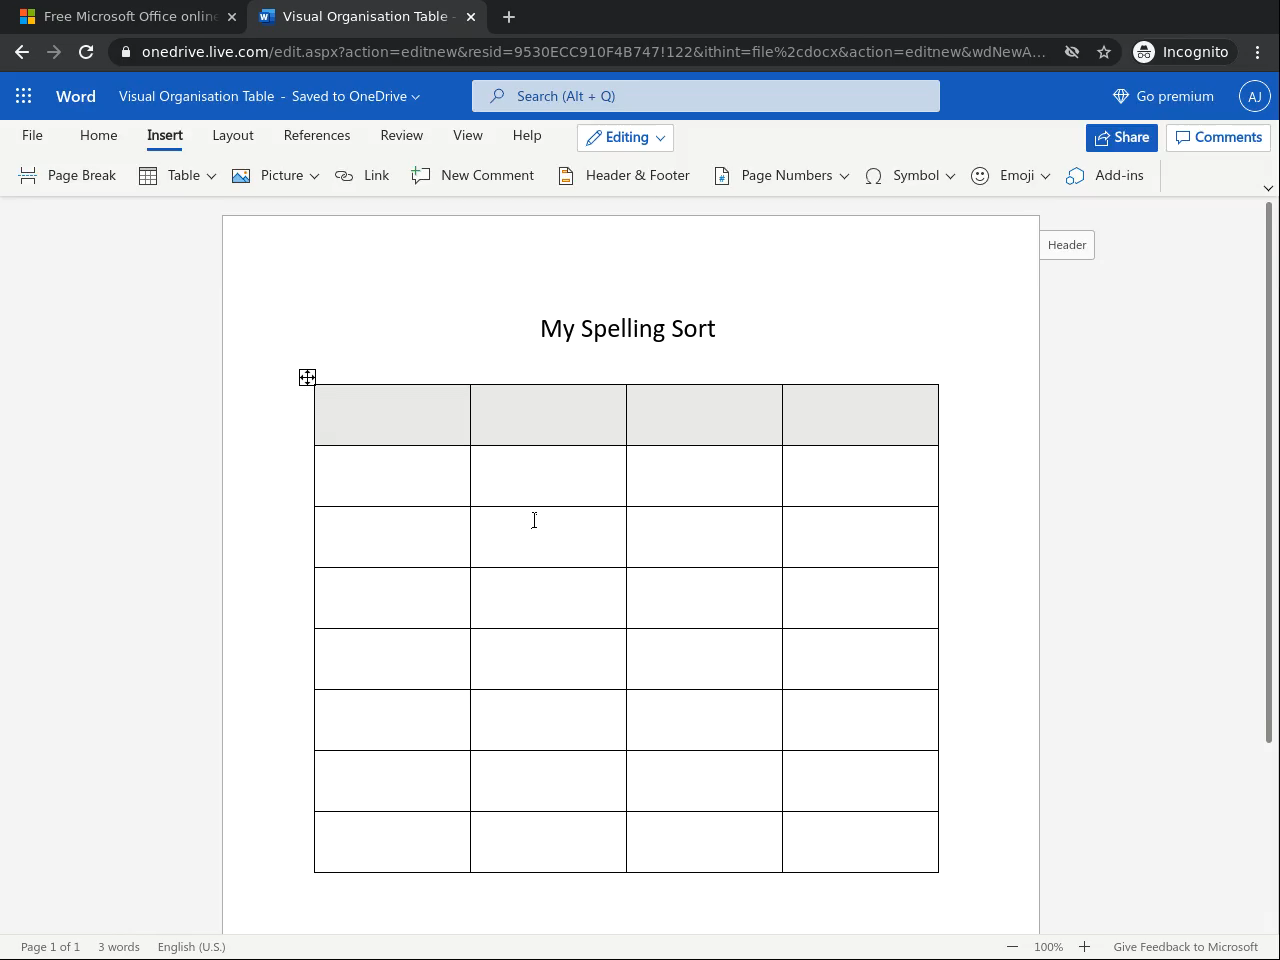Open Header & Footer
Screen dimensions: 1280x960
click(x=624, y=176)
